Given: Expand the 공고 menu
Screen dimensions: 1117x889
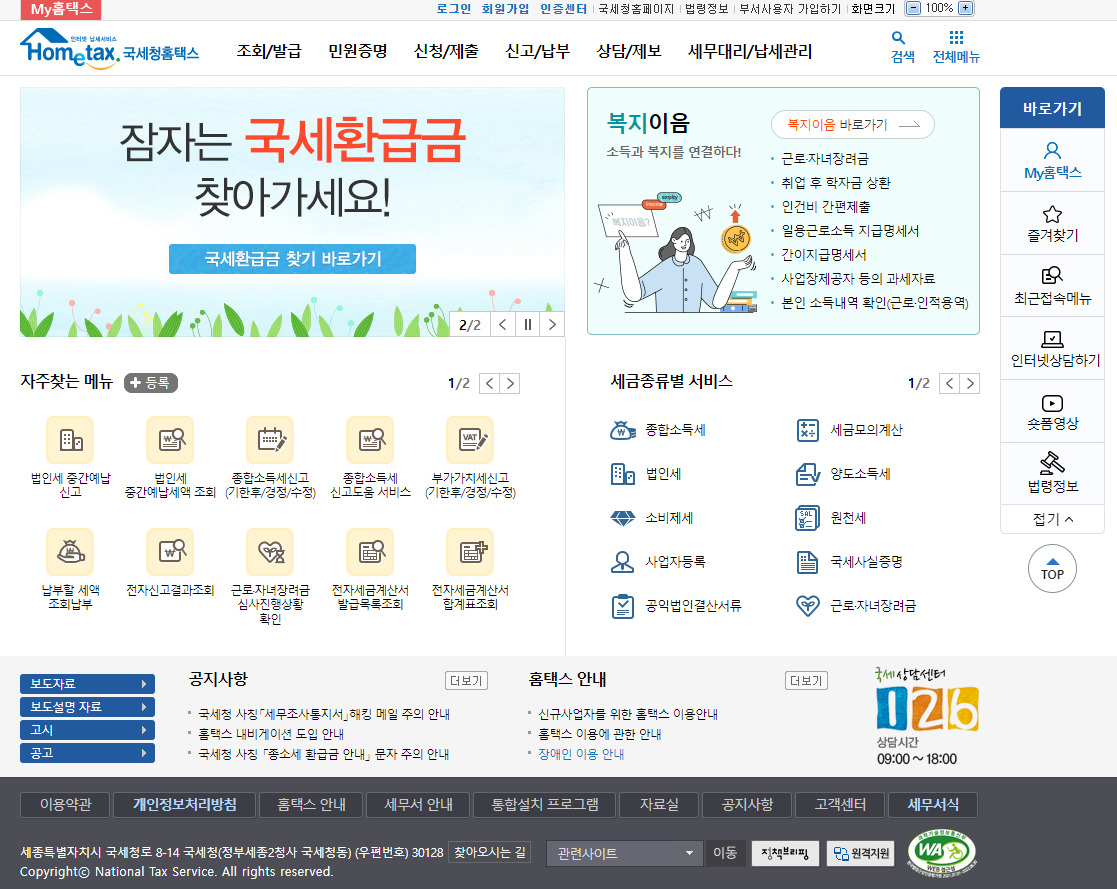Looking at the screenshot, I should (88, 753).
